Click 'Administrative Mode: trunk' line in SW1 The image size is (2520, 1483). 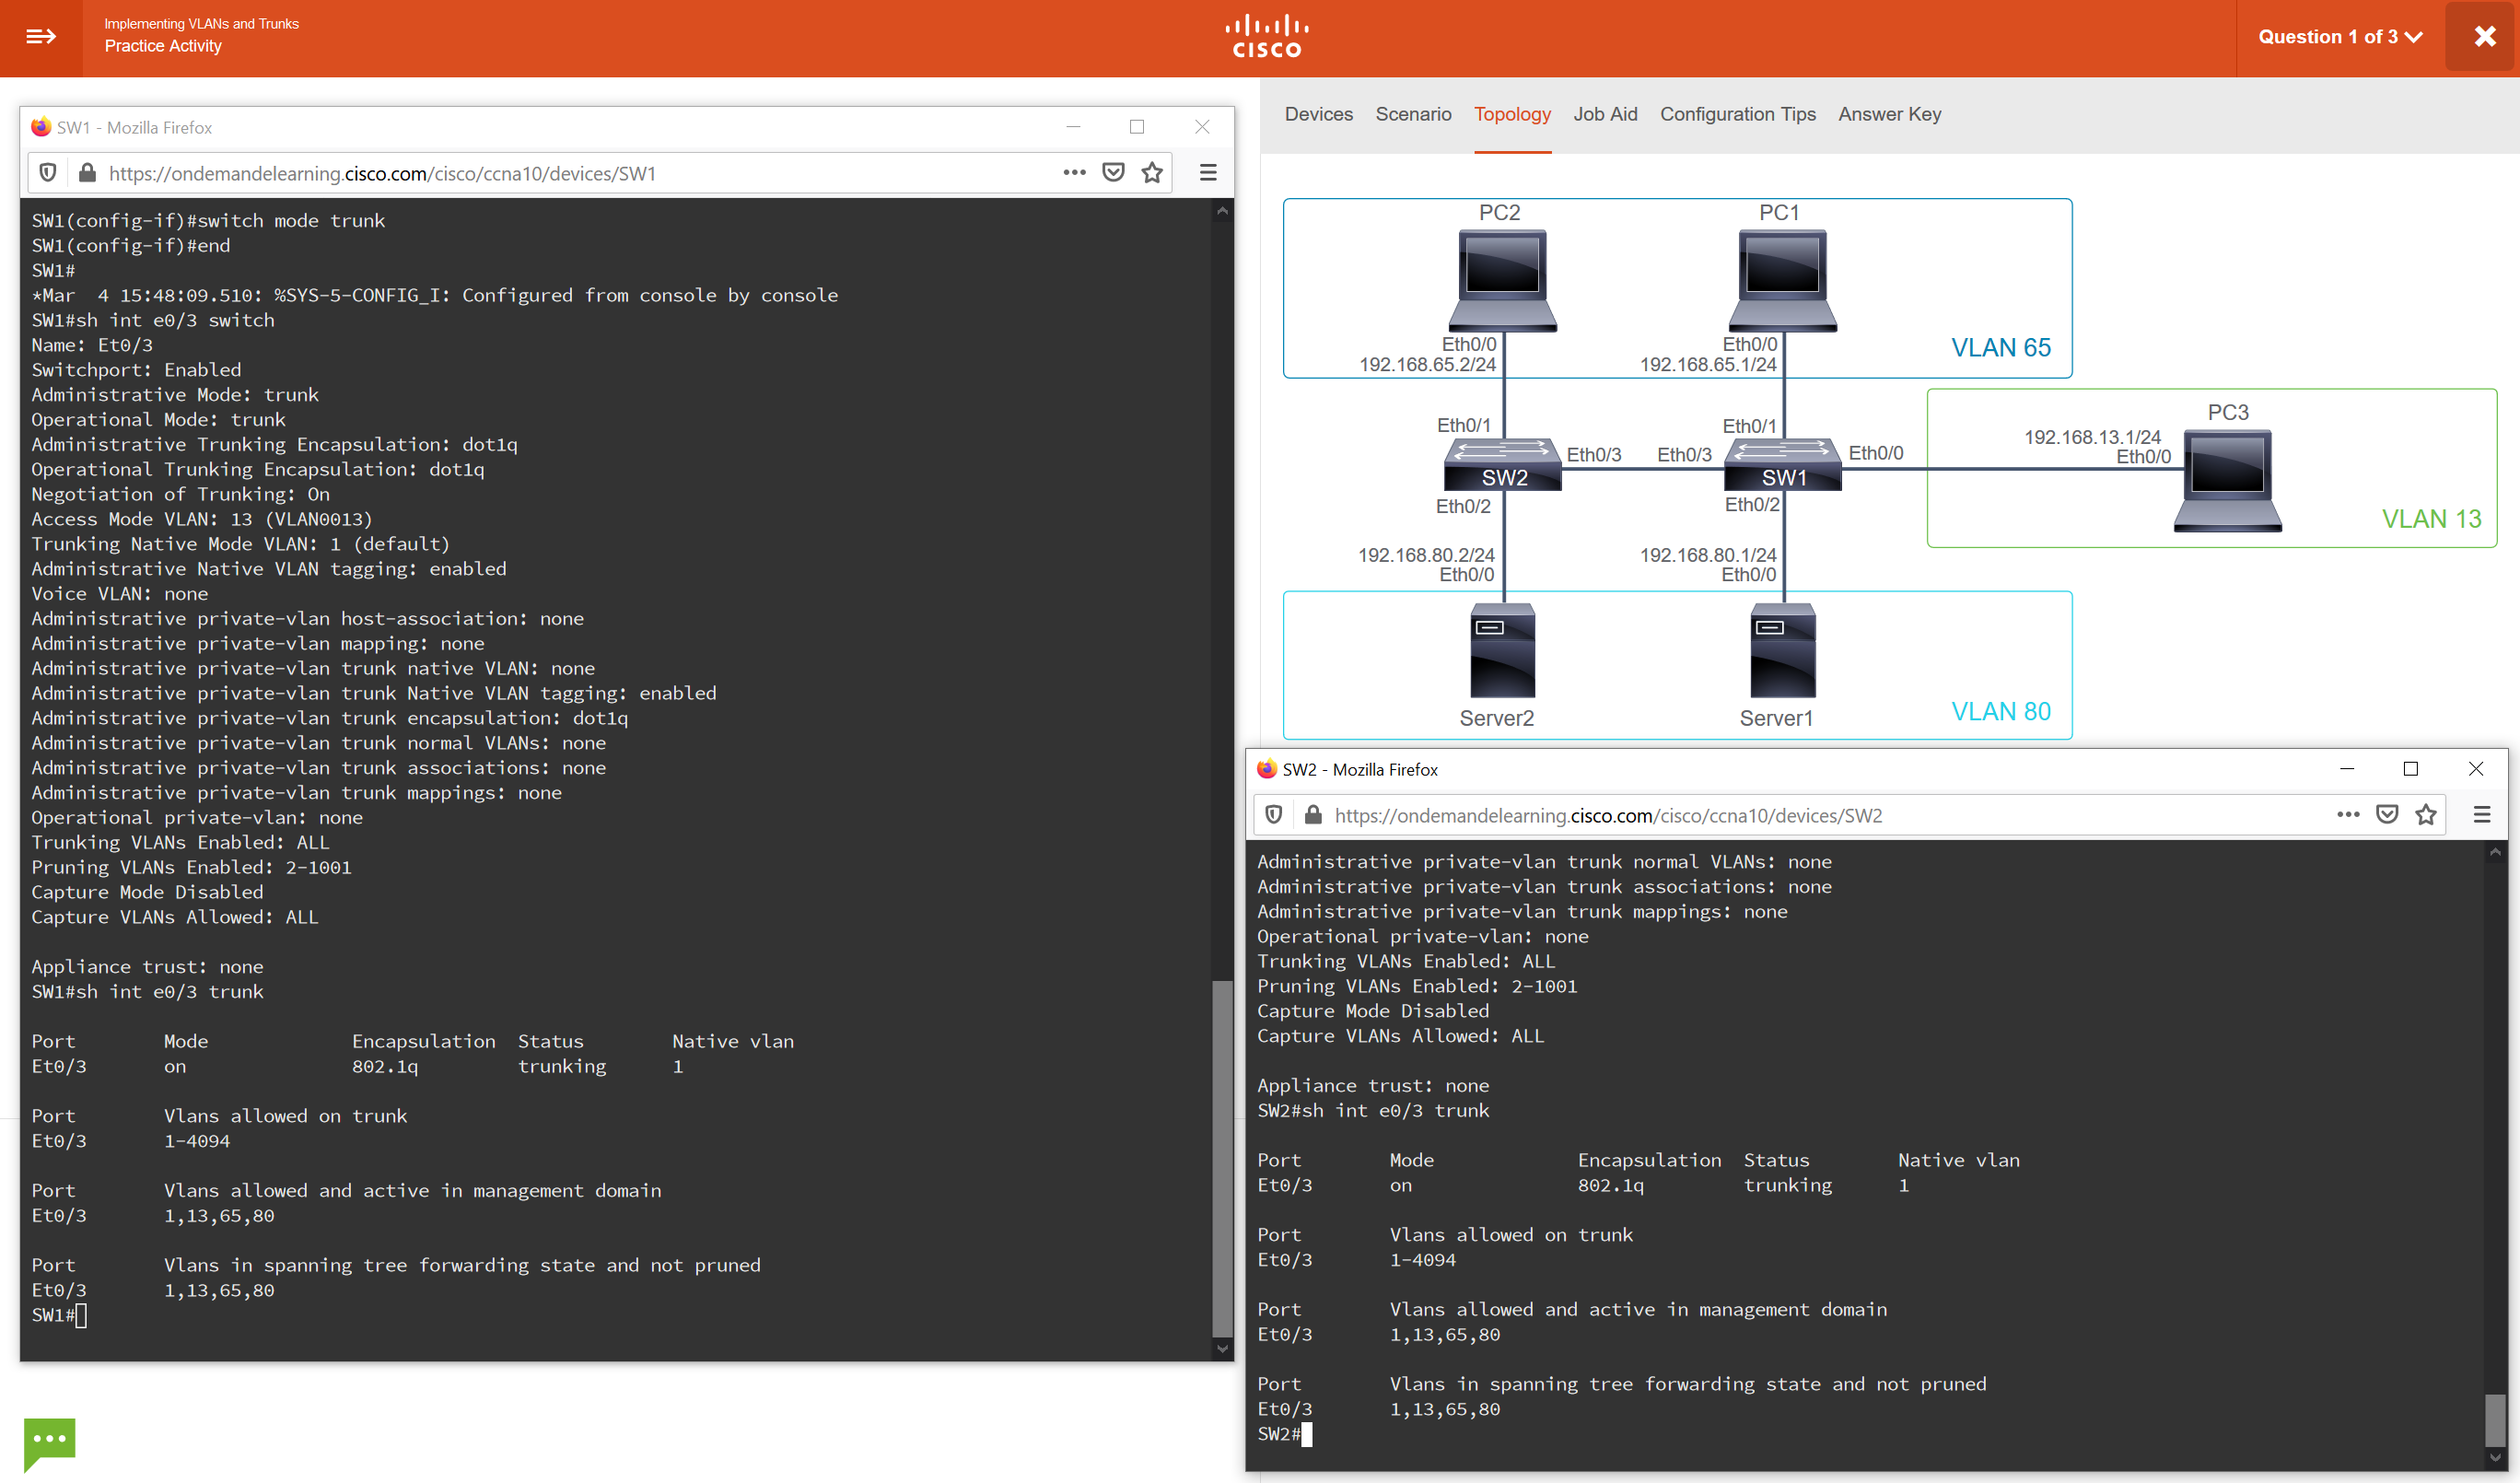pyautogui.click(x=175, y=395)
